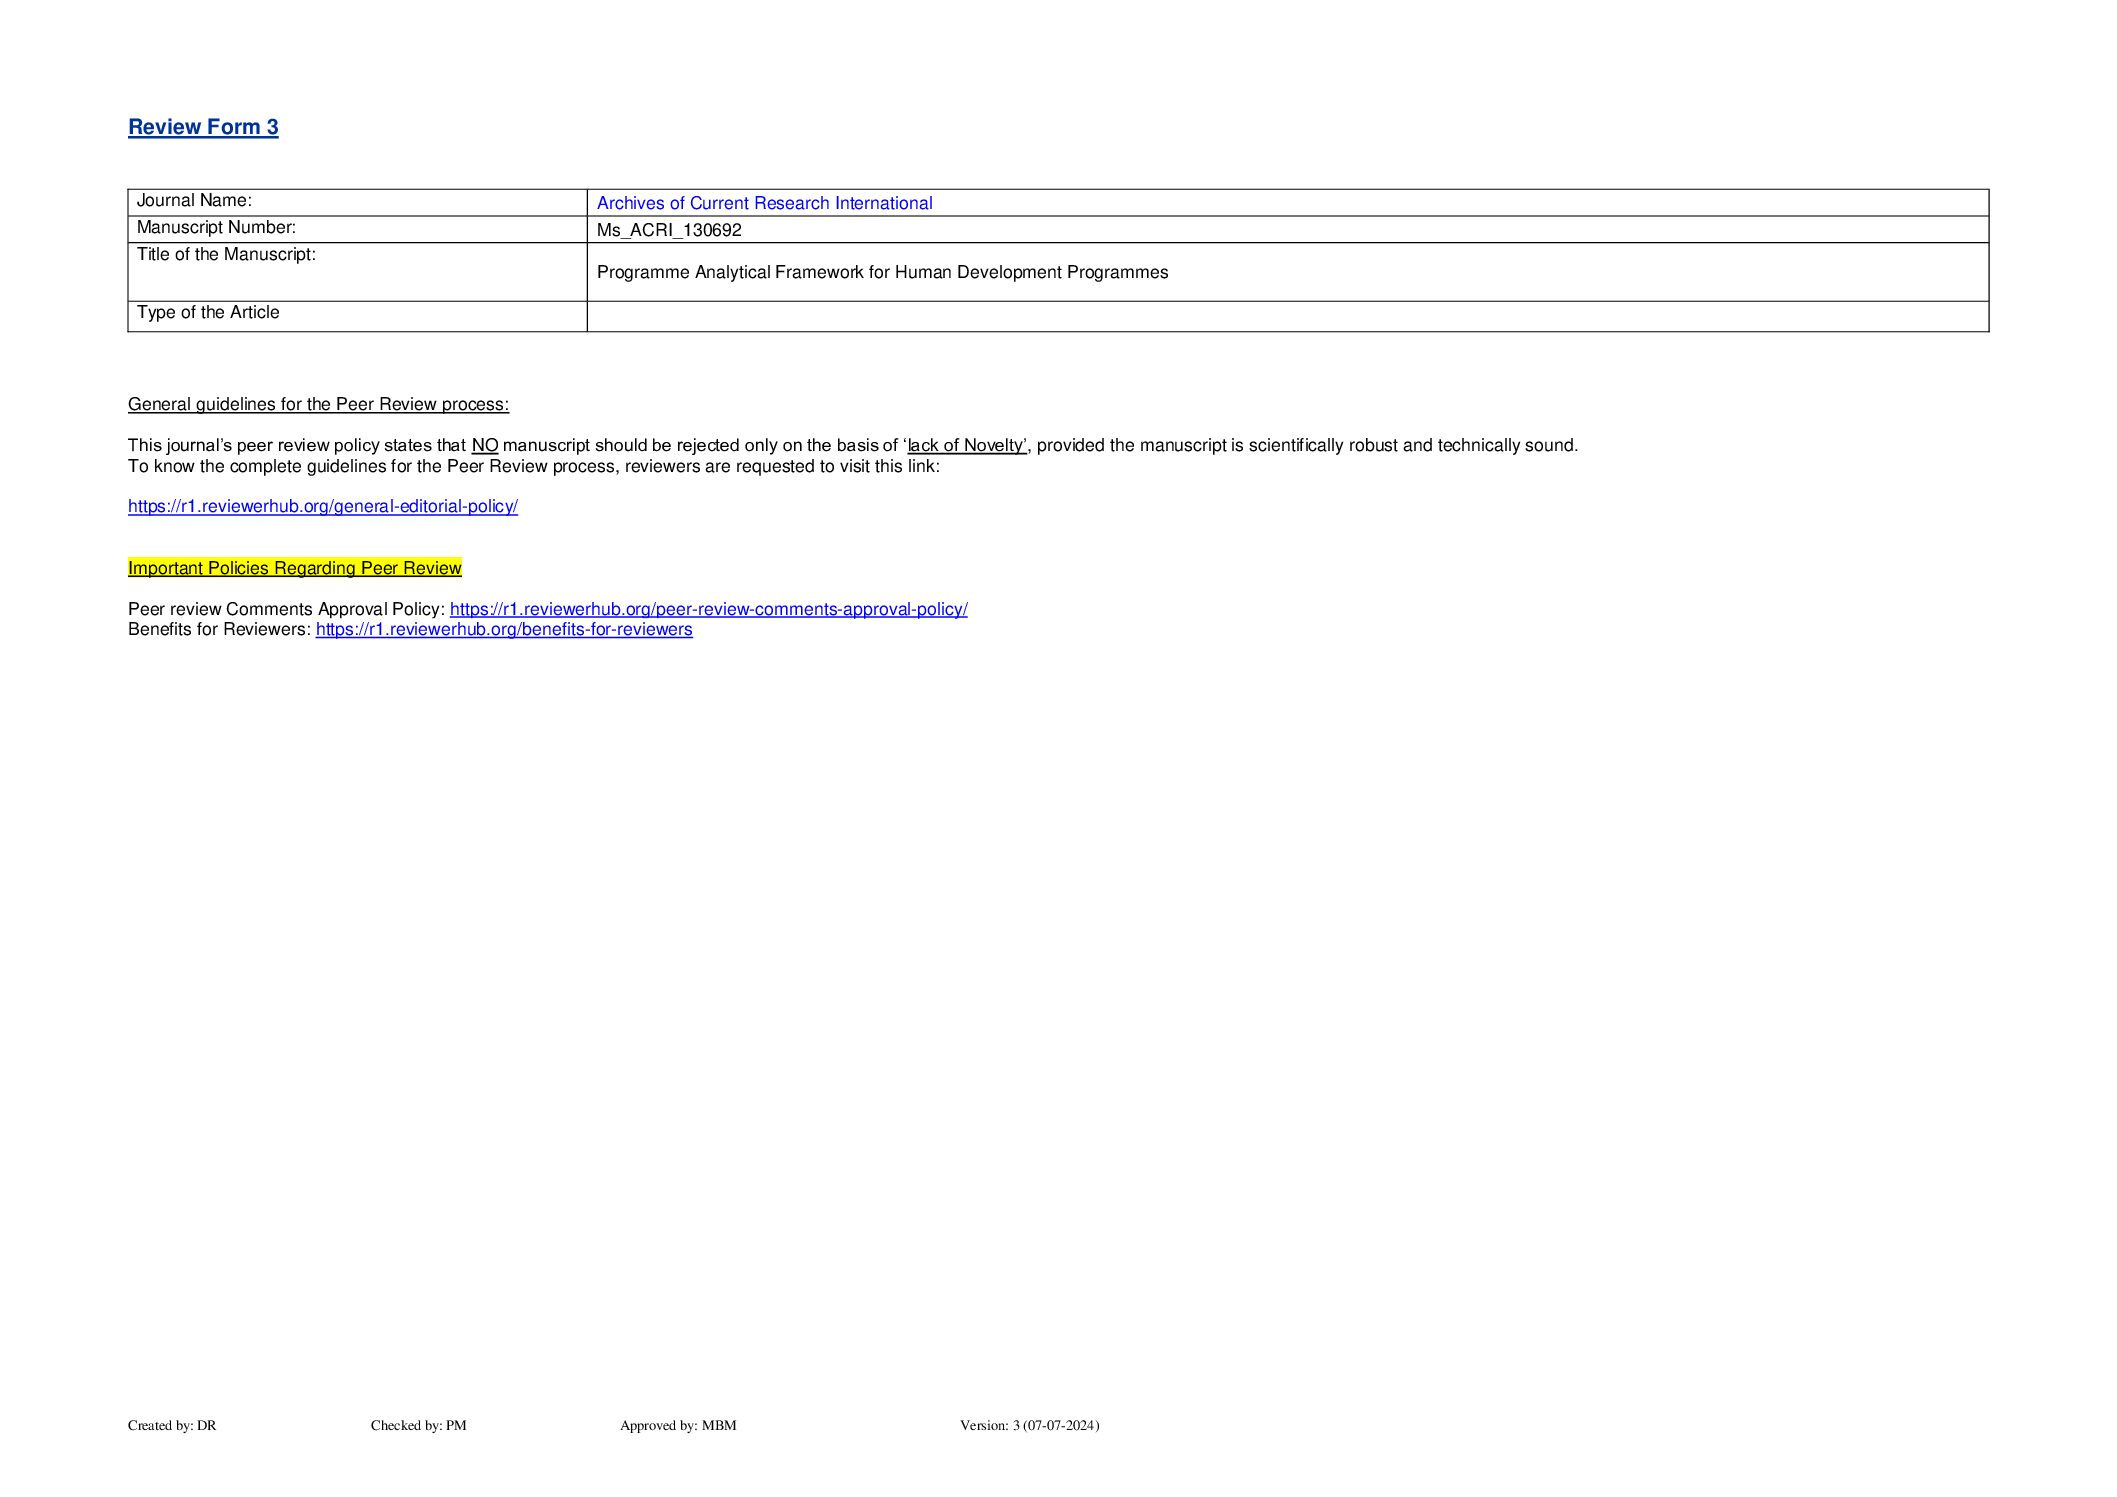Click the Archives of Current Research International text
The image size is (2117, 1497).
tap(764, 203)
